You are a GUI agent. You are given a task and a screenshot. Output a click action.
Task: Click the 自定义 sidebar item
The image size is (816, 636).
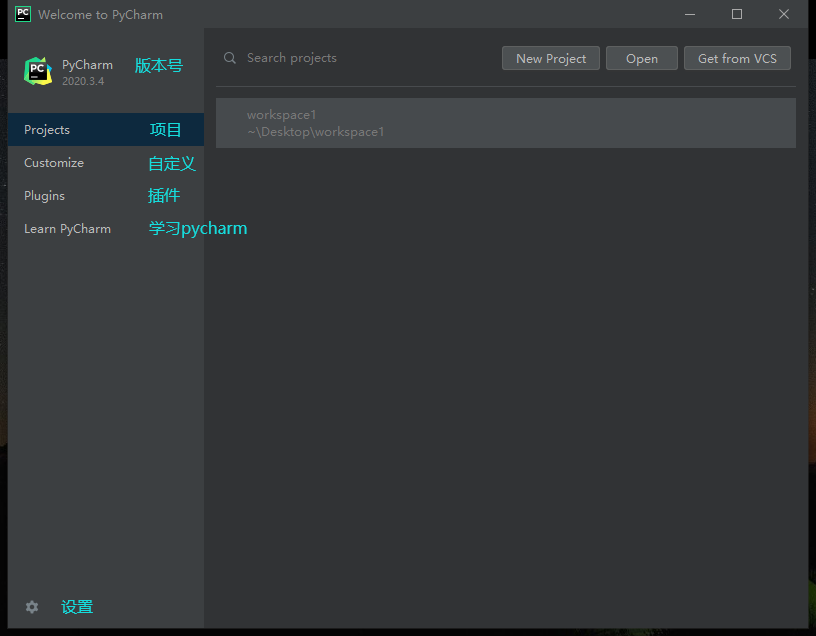(171, 162)
